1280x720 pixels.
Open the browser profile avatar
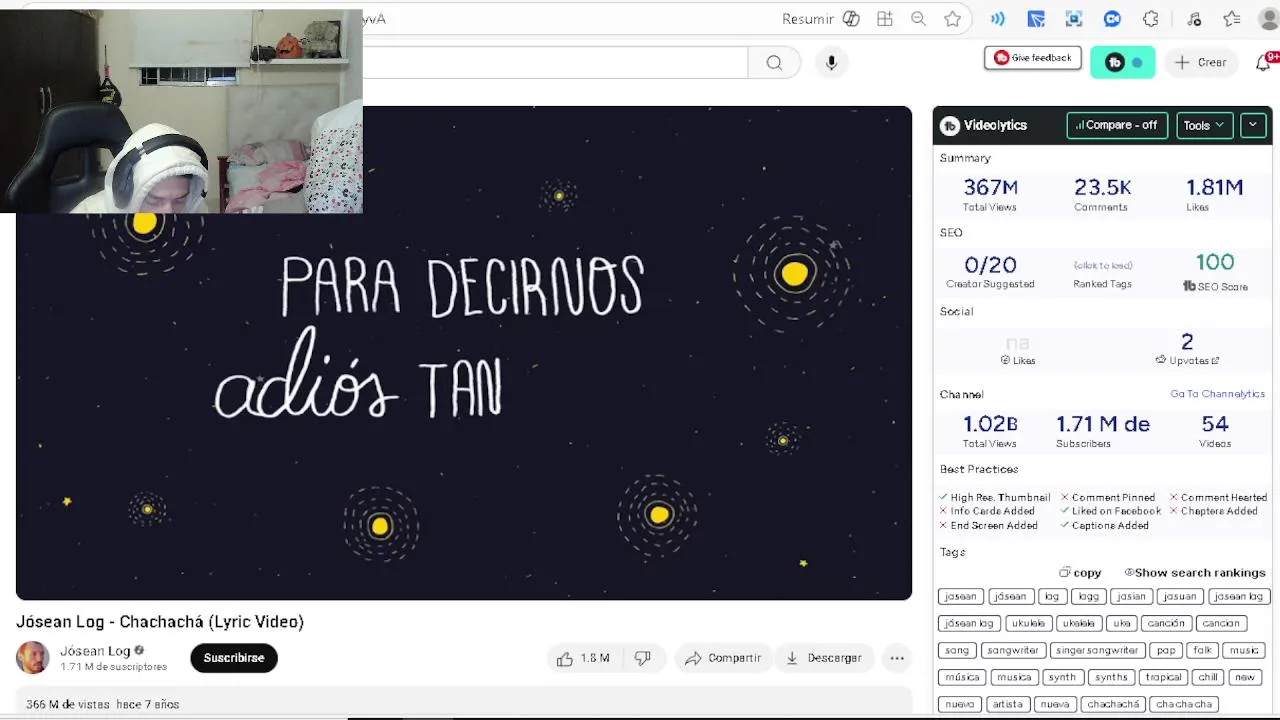tap(1270, 19)
